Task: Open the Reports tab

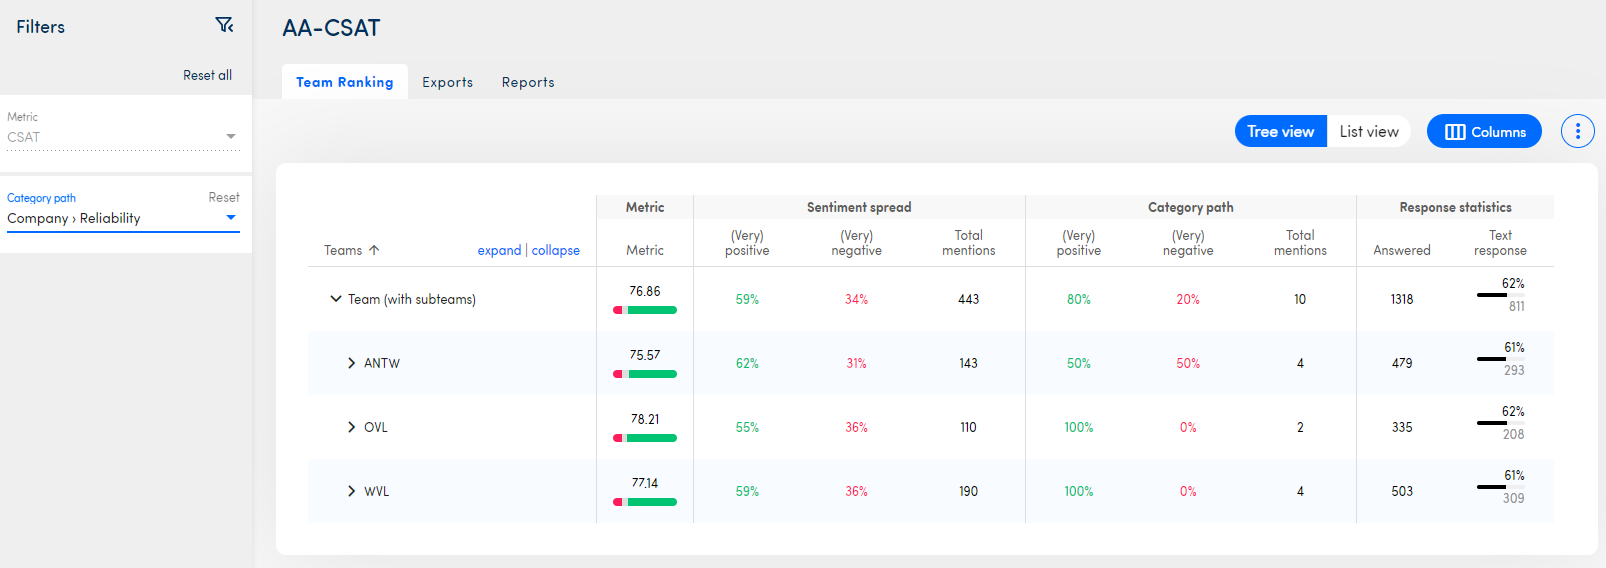Action: point(528,82)
